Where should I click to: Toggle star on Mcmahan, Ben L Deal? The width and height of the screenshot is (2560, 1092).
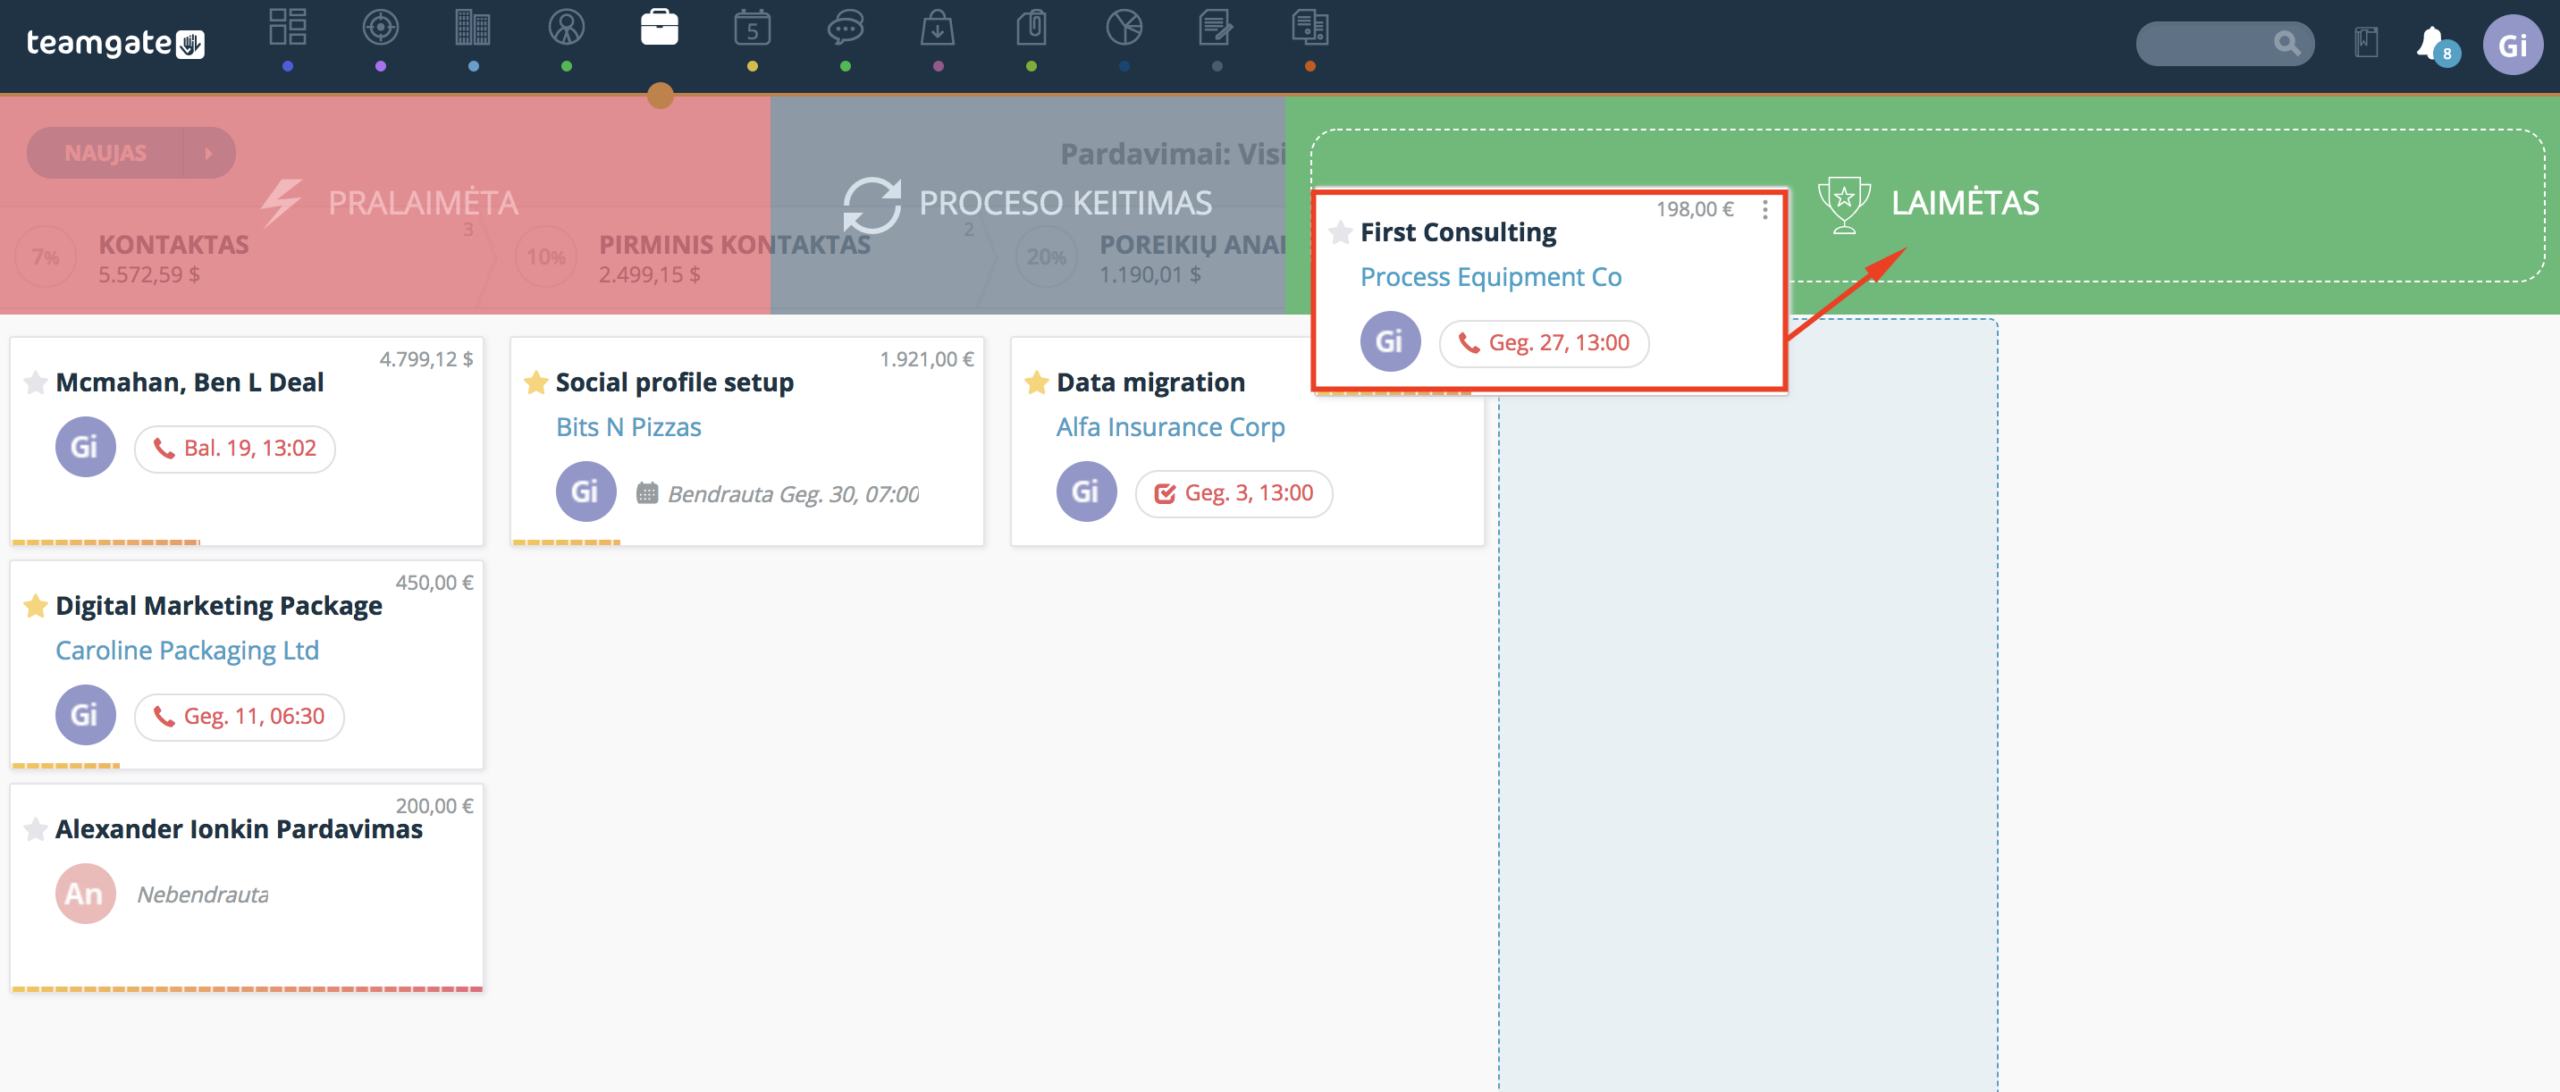pyautogui.click(x=35, y=383)
